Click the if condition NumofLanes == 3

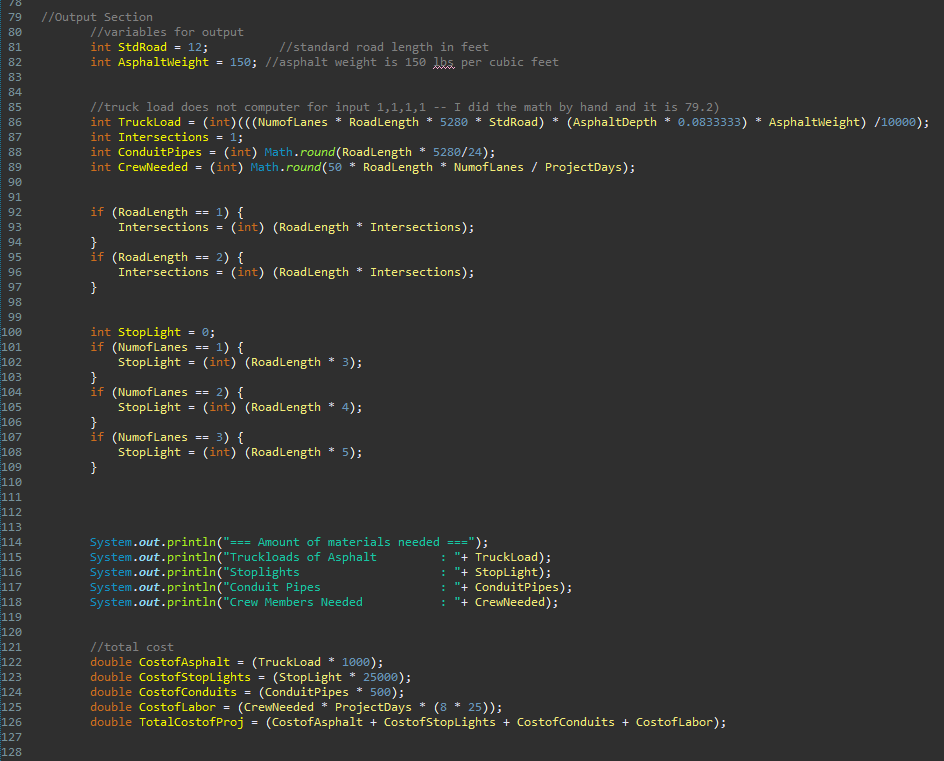[166, 437]
